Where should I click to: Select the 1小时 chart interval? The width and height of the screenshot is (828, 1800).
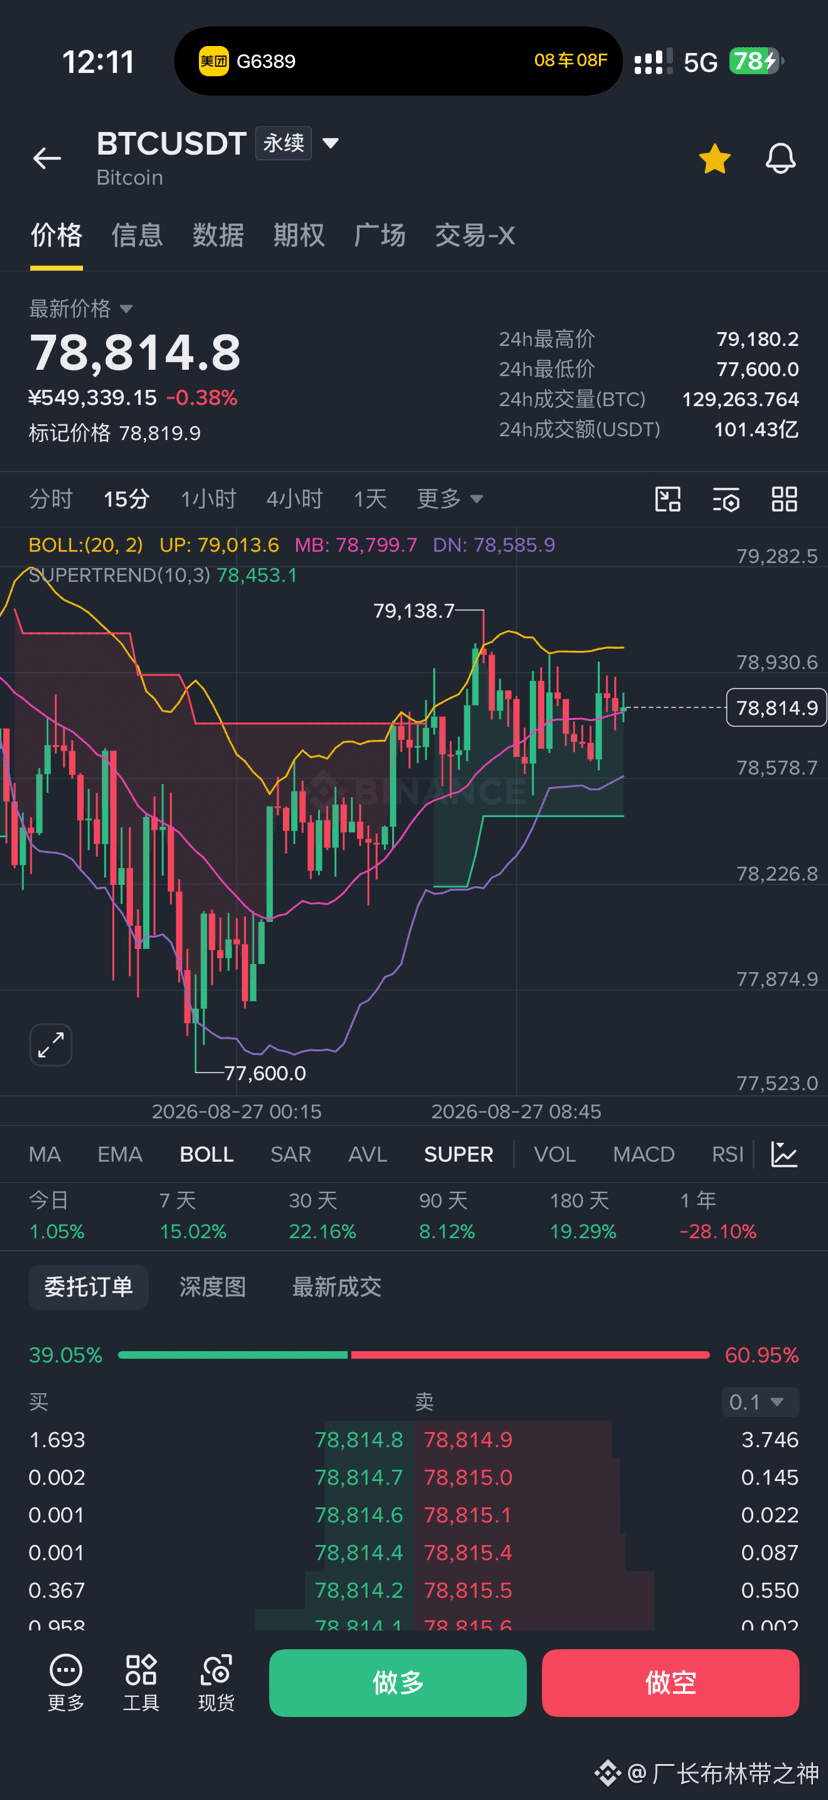(x=208, y=499)
